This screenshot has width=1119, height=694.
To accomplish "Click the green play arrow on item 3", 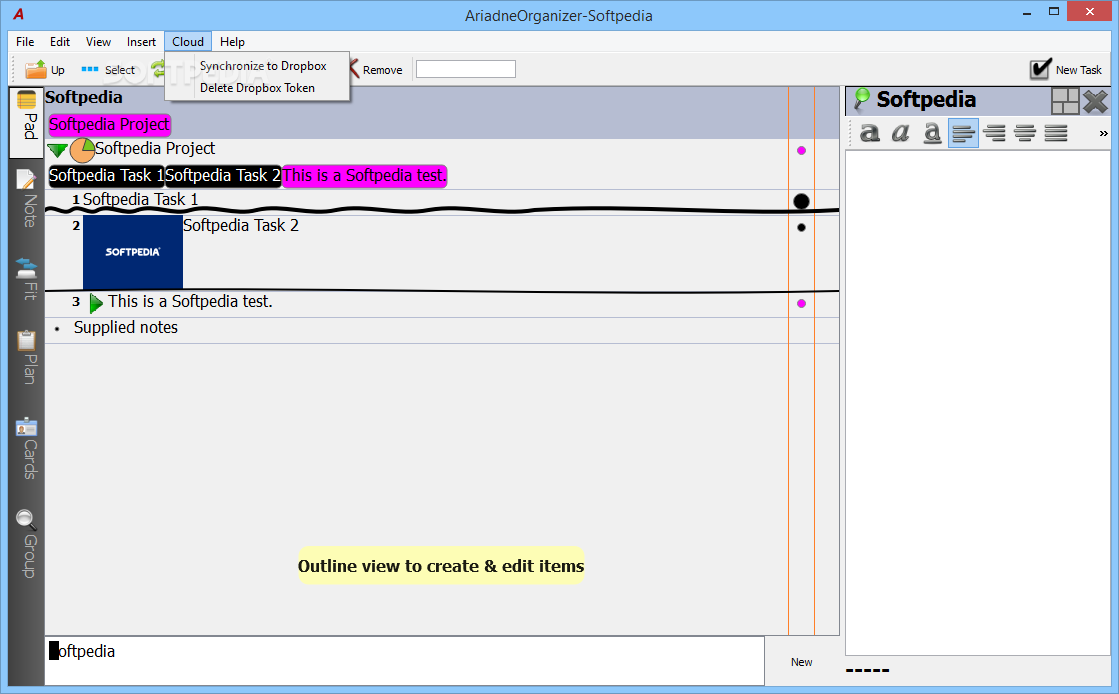I will (96, 303).
